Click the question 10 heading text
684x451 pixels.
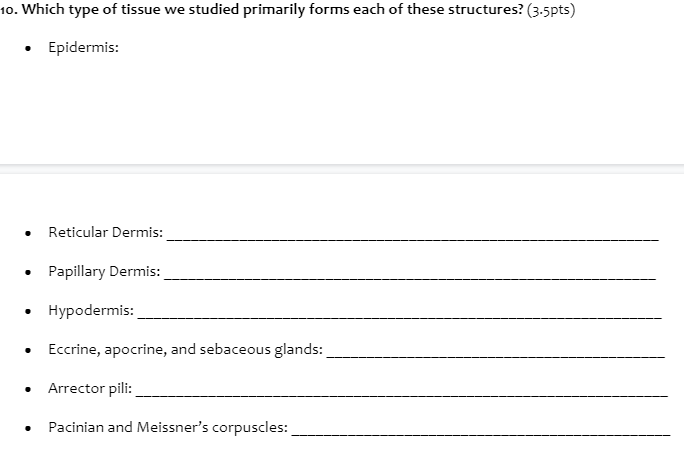(261, 9)
